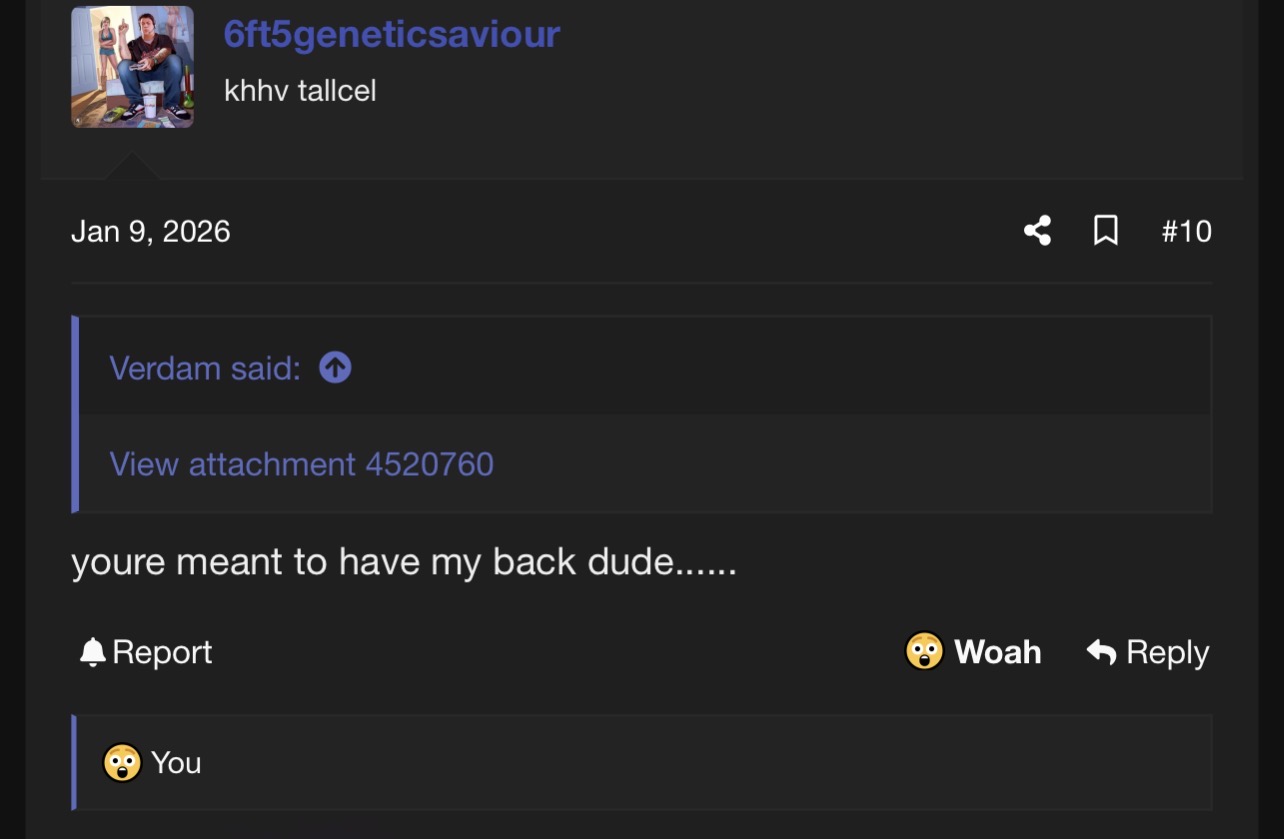This screenshot has width=1284, height=839.
Task: Click the "Verdam said:" quote link
Action: 204,368
